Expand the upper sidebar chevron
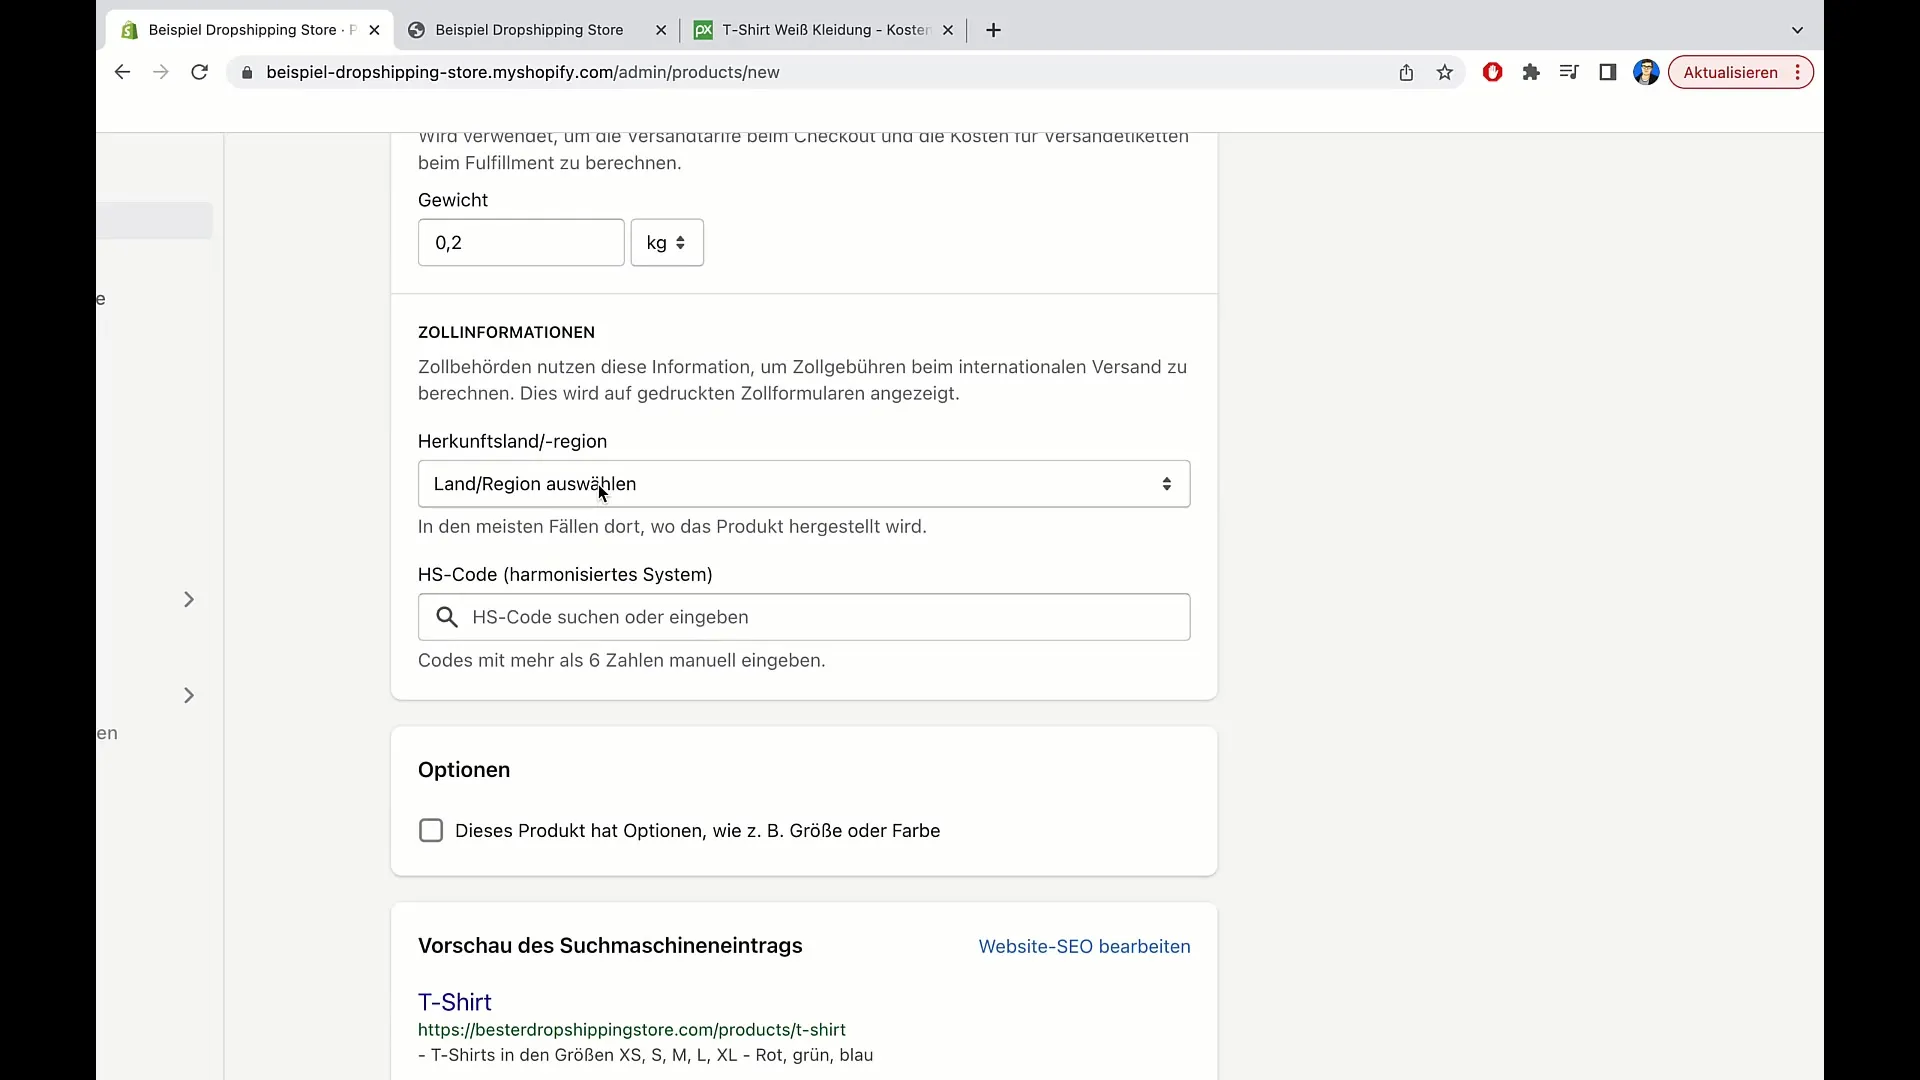The image size is (1920, 1080). point(189,599)
